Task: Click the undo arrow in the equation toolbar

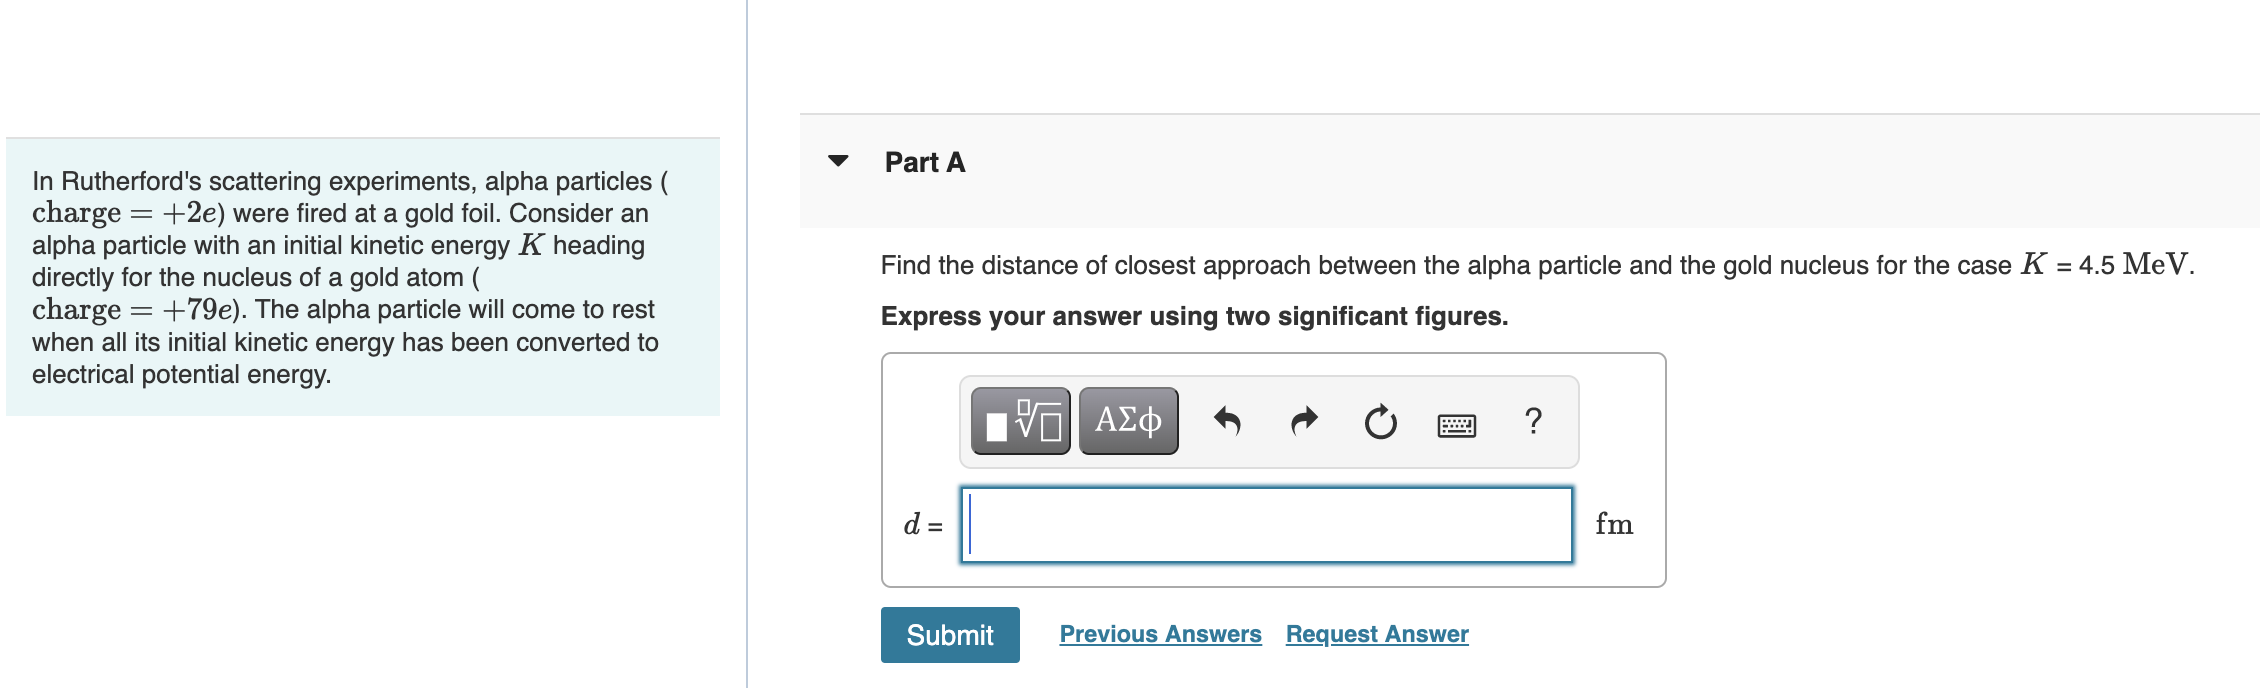Action: tap(1228, 421)
